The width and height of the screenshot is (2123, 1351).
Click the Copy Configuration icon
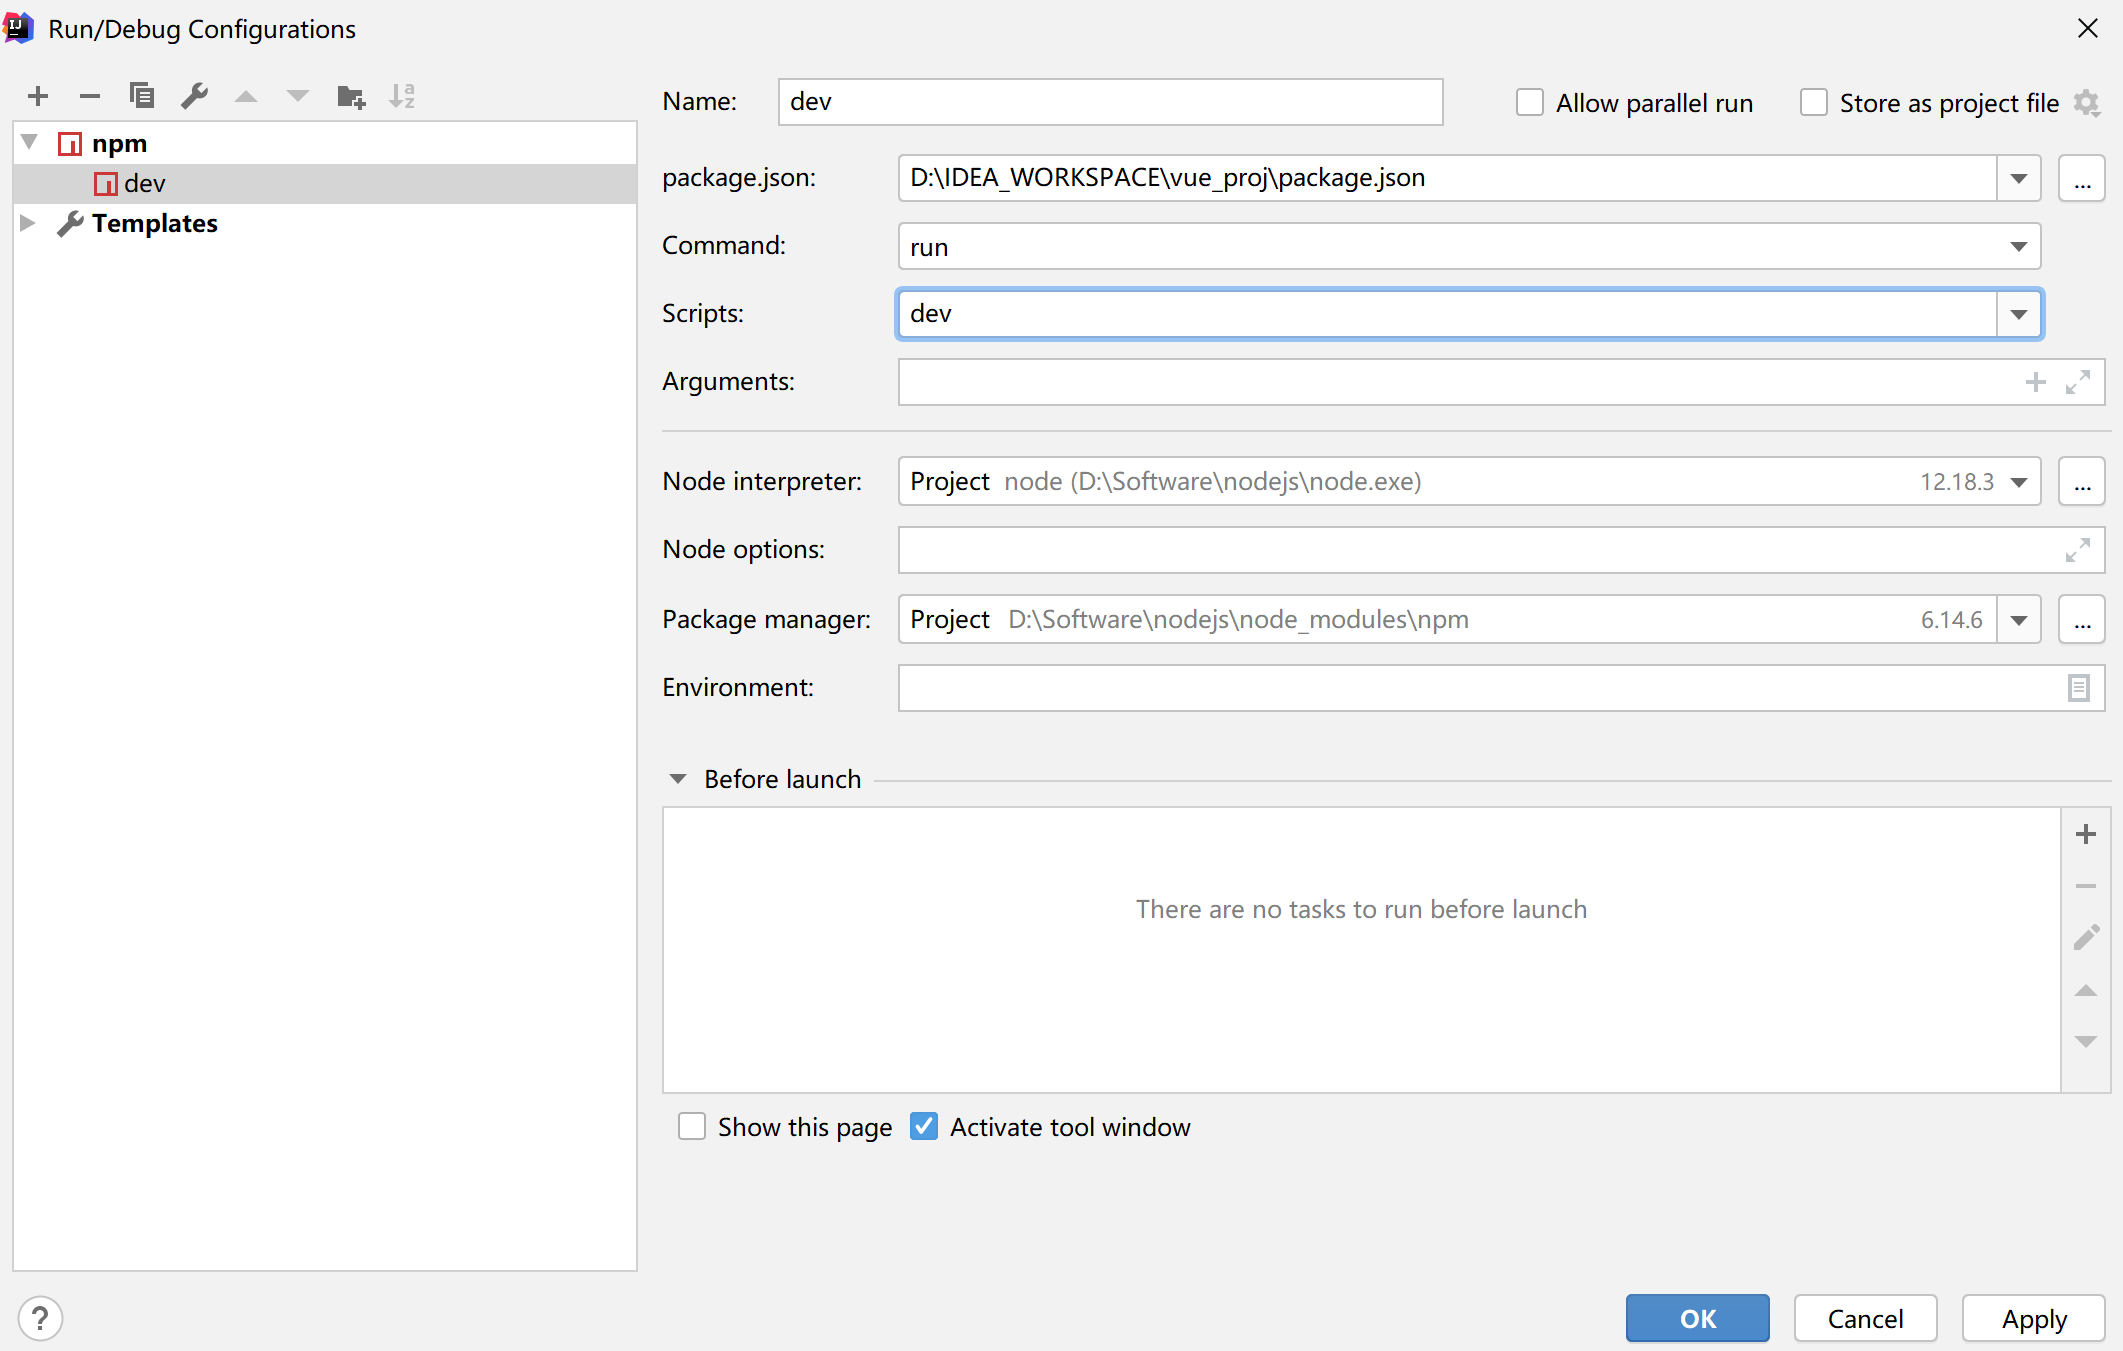pyautogui.click(x=142, y=96)
